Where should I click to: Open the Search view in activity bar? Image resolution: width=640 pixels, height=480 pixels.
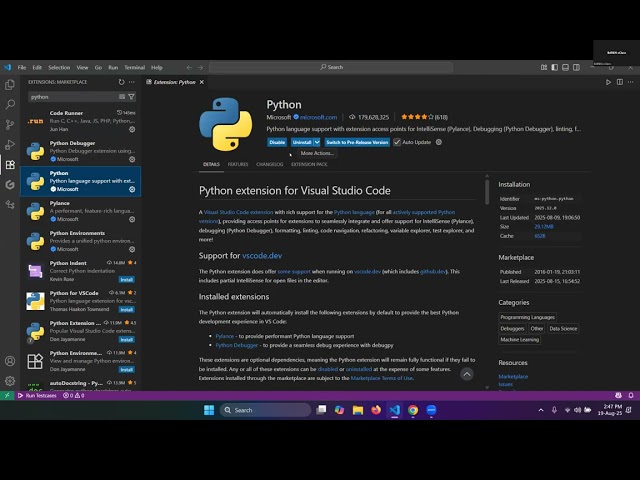pyautogui.click(x=10, y=104)
